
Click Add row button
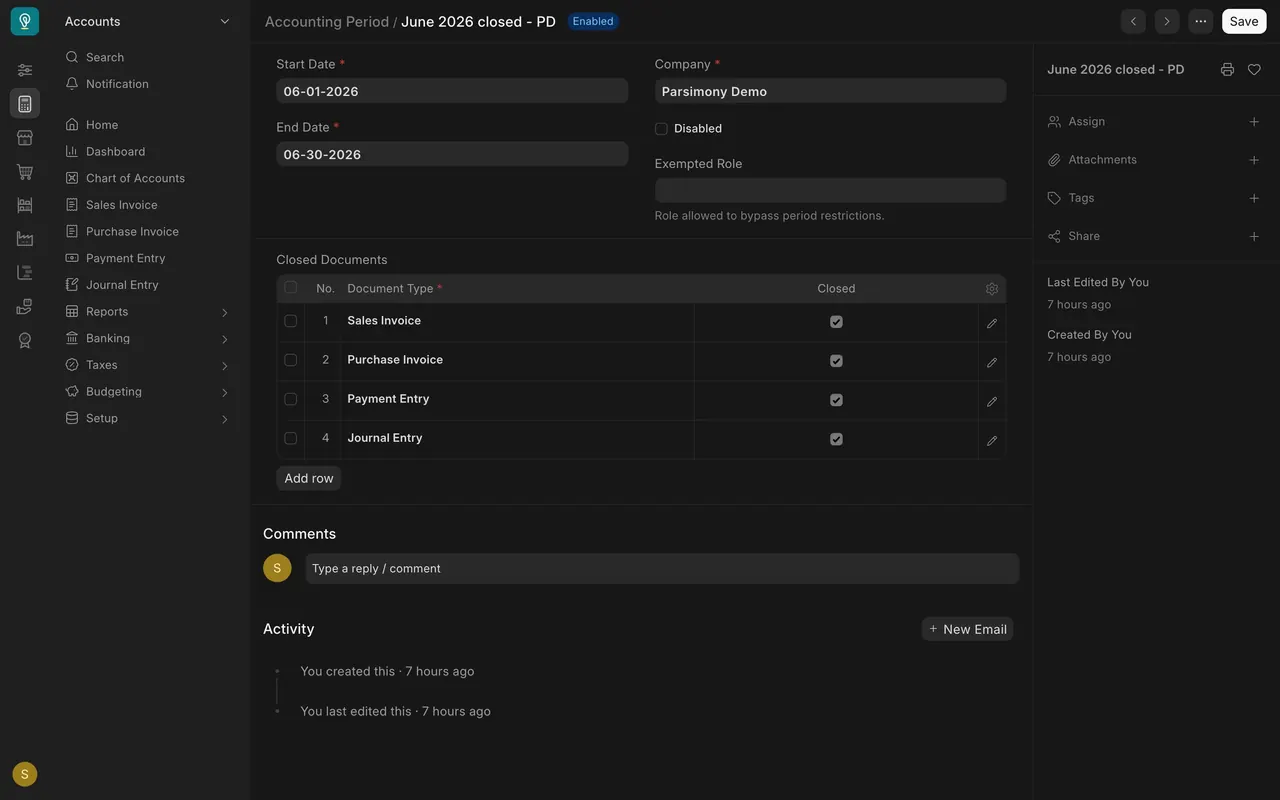tap(309, 478)
